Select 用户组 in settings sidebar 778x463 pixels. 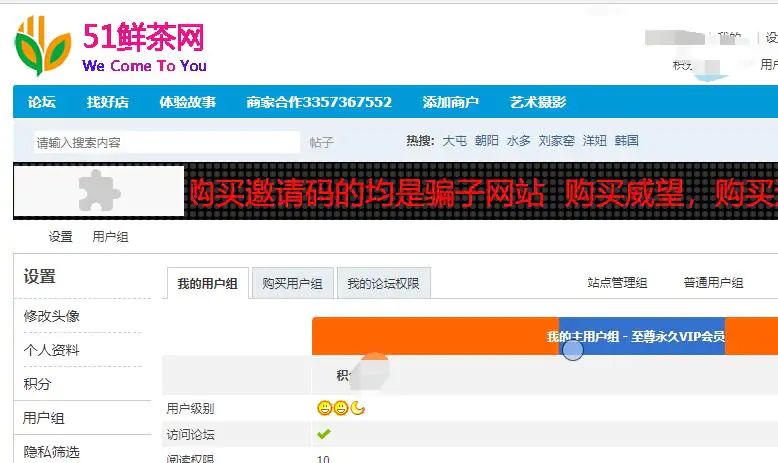click(x=44, y=418)
